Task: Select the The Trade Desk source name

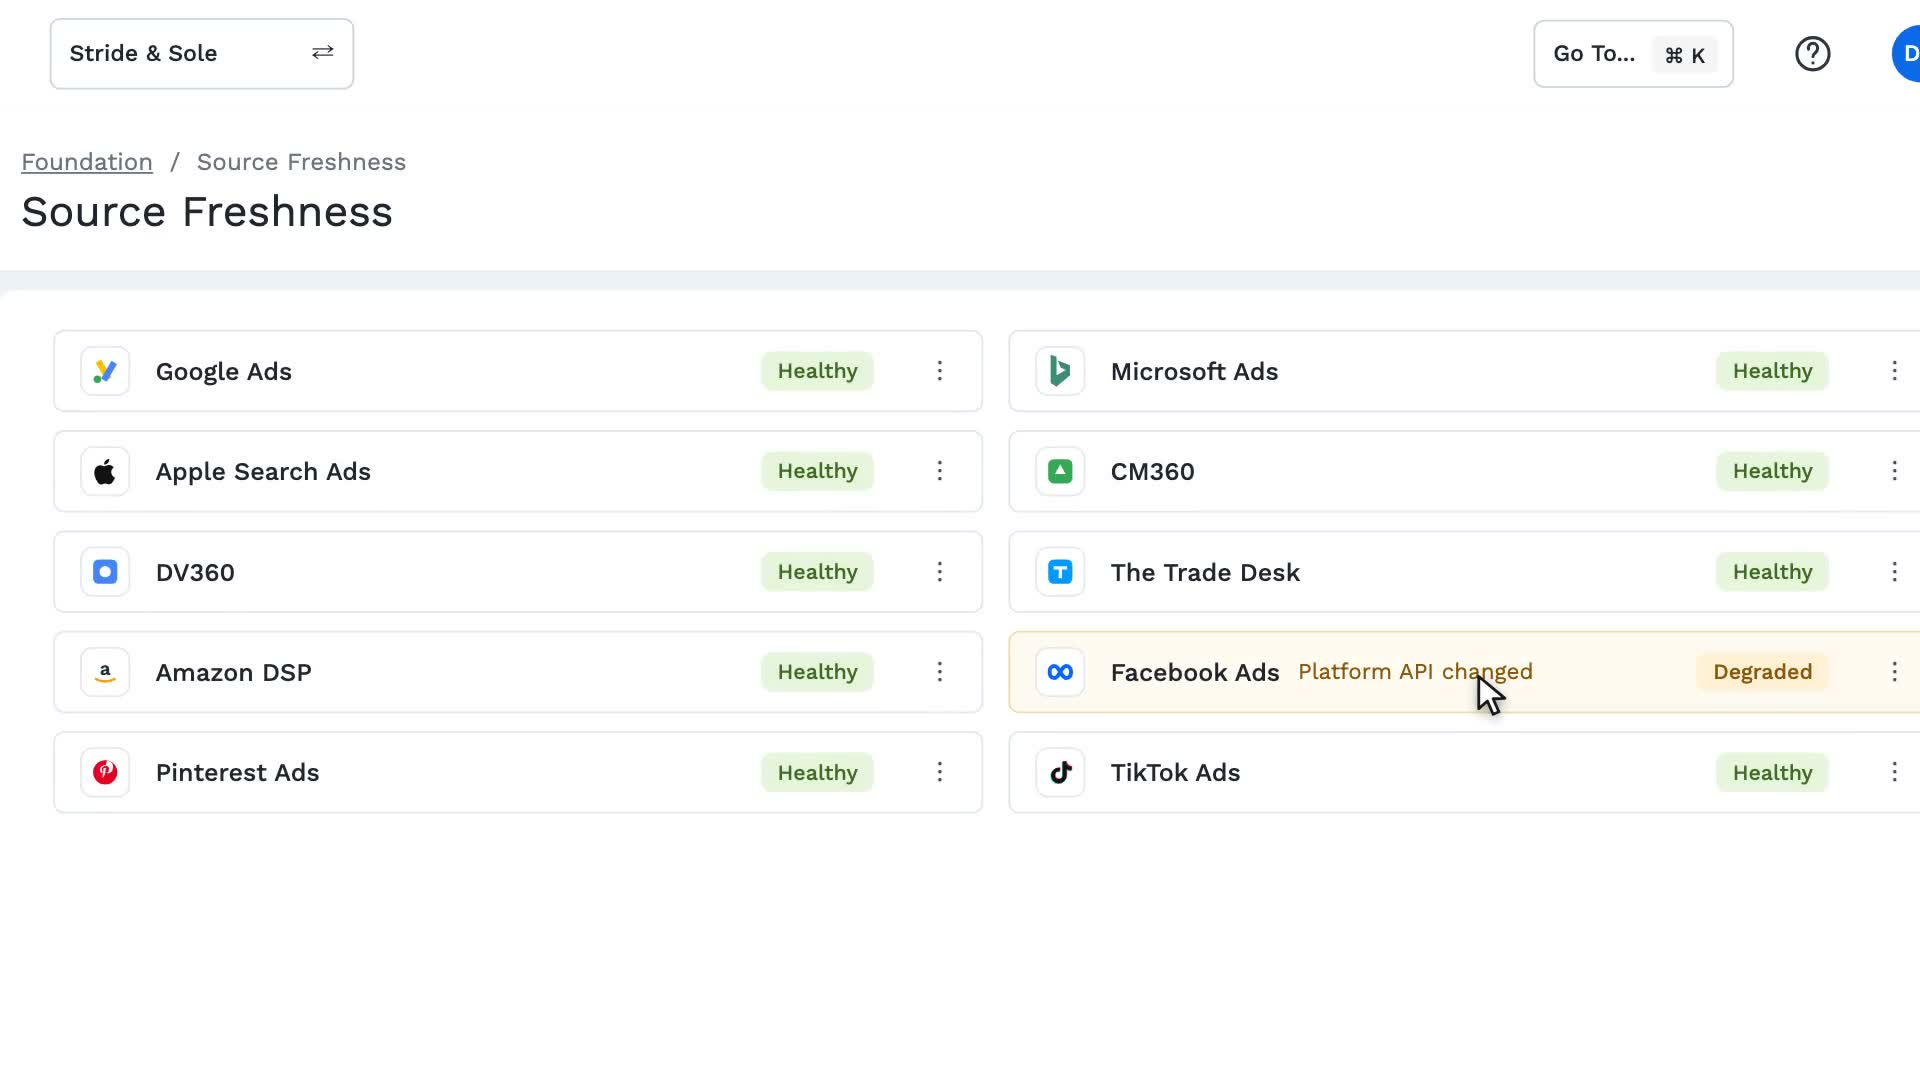Action: point(1205,573)
